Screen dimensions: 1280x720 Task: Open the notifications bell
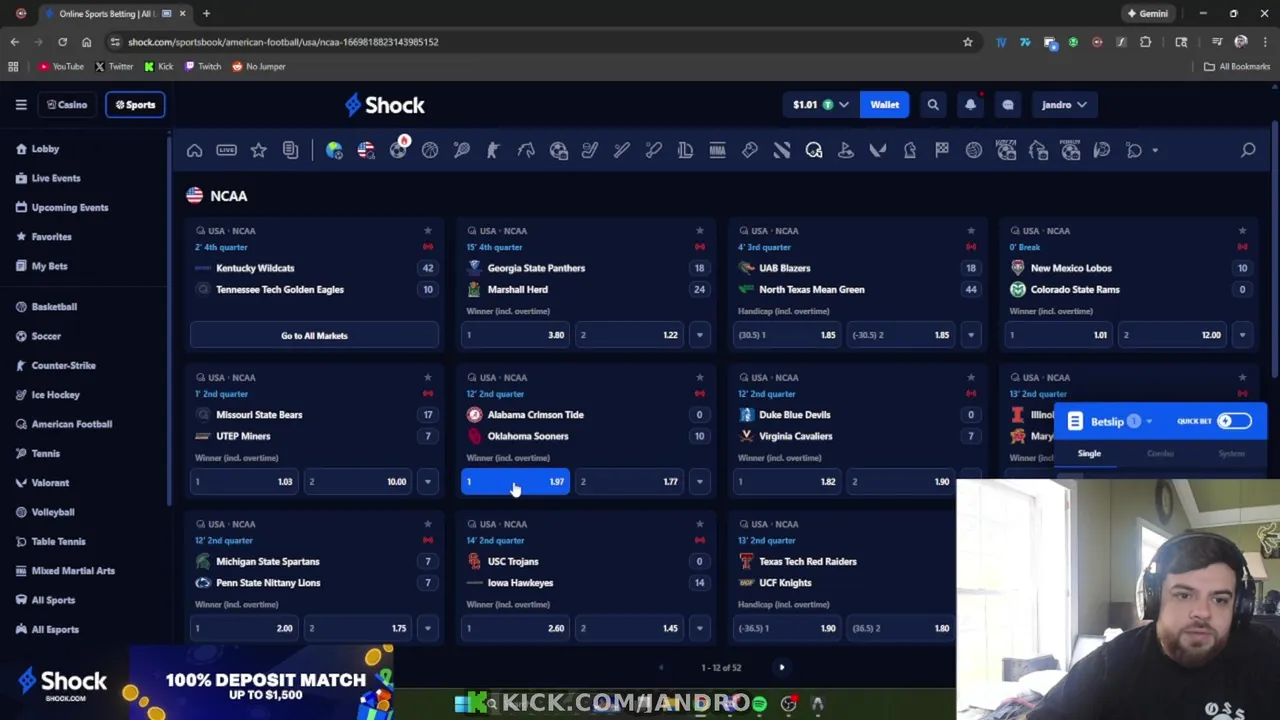point(970,104)
